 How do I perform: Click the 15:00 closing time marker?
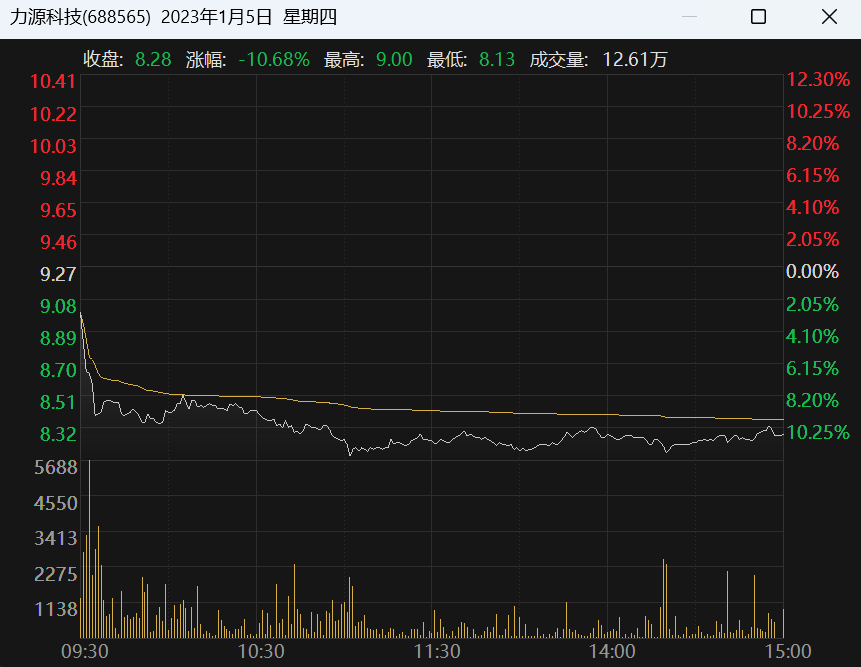[x=786, y=652]
